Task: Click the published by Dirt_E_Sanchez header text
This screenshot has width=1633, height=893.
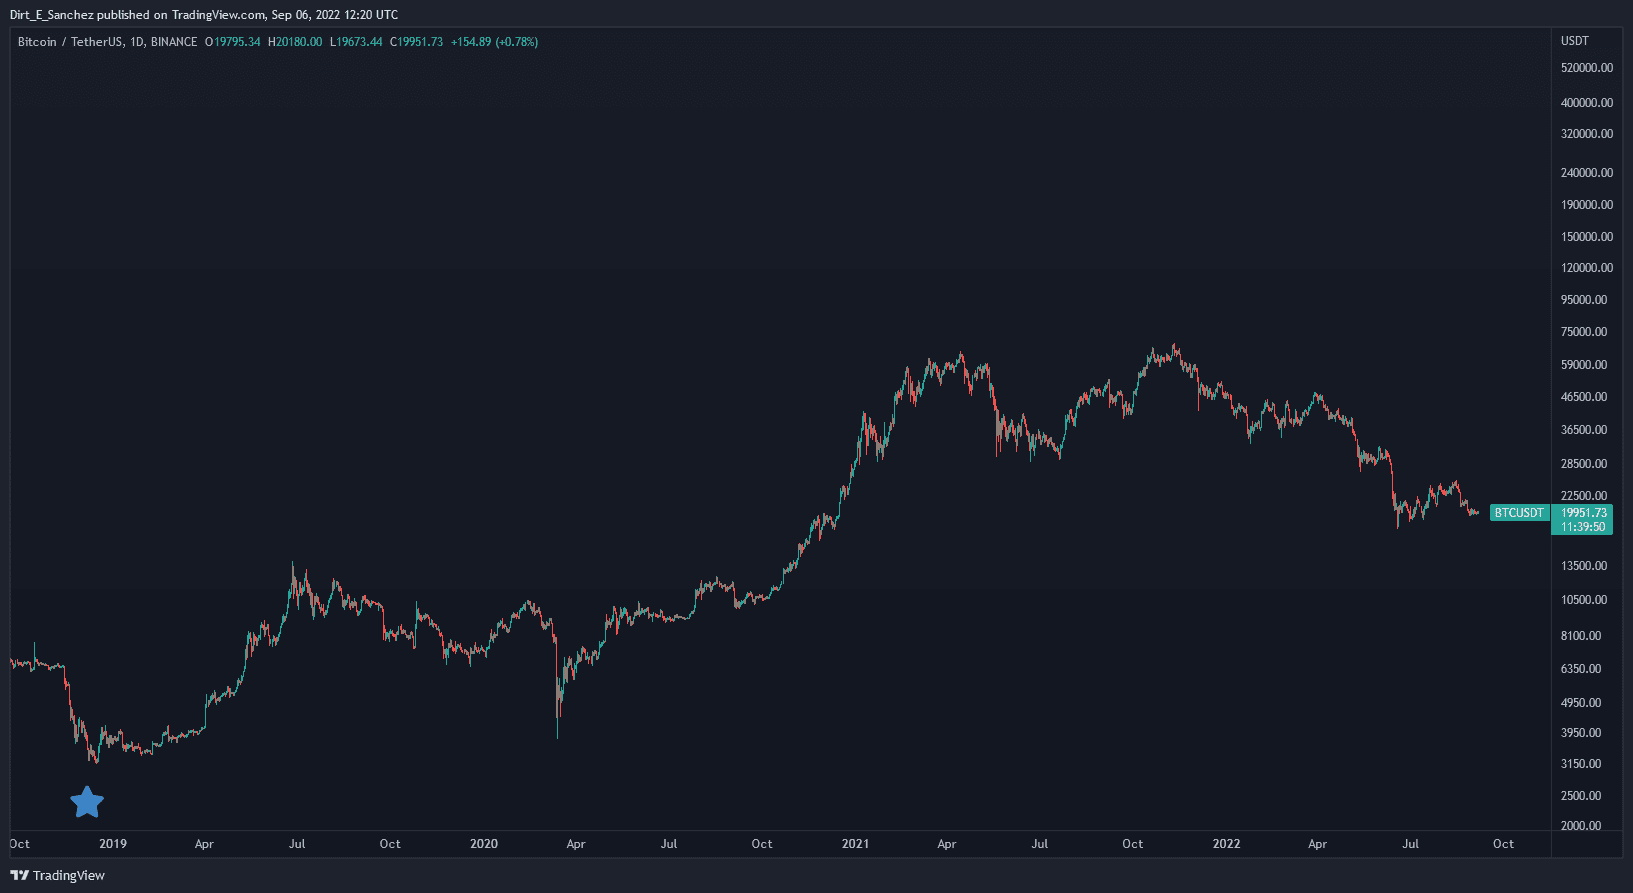Action: (x=204, y=15)
